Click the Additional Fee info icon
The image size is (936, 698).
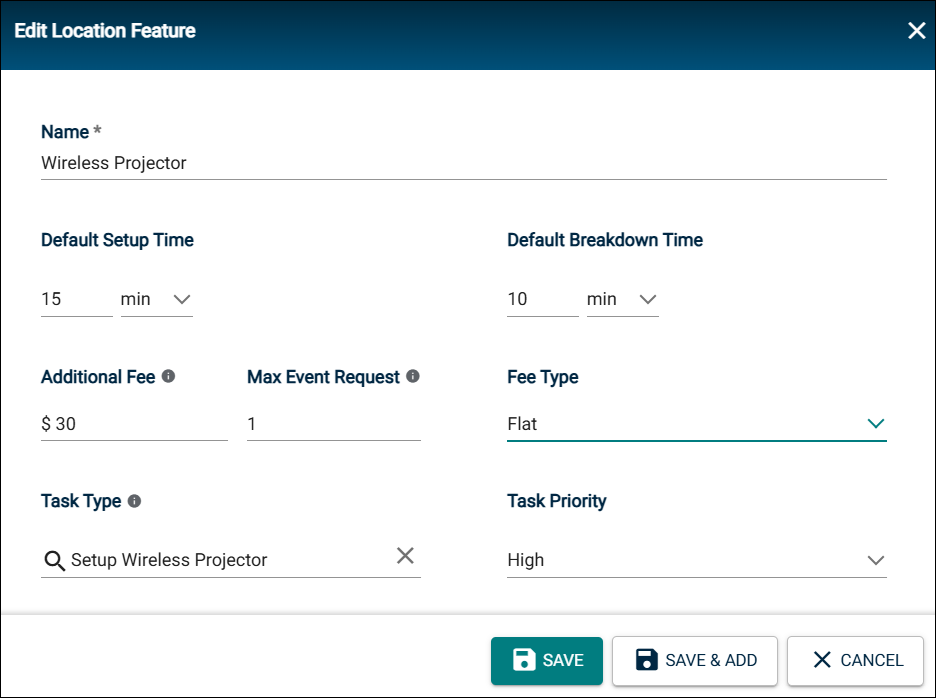(x=168, y=376)
